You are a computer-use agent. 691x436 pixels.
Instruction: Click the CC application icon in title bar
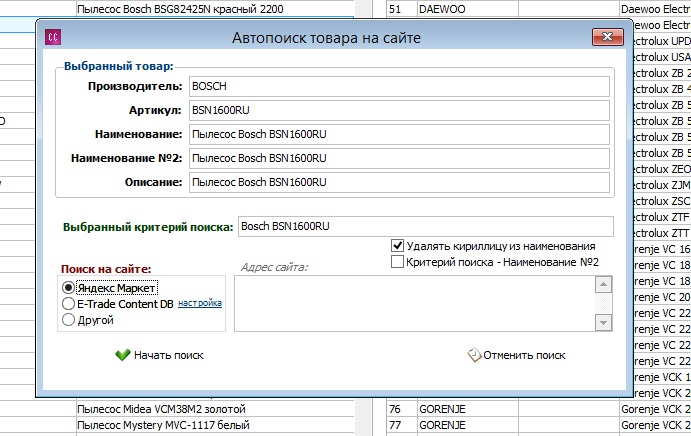click(x=53, y=37)
